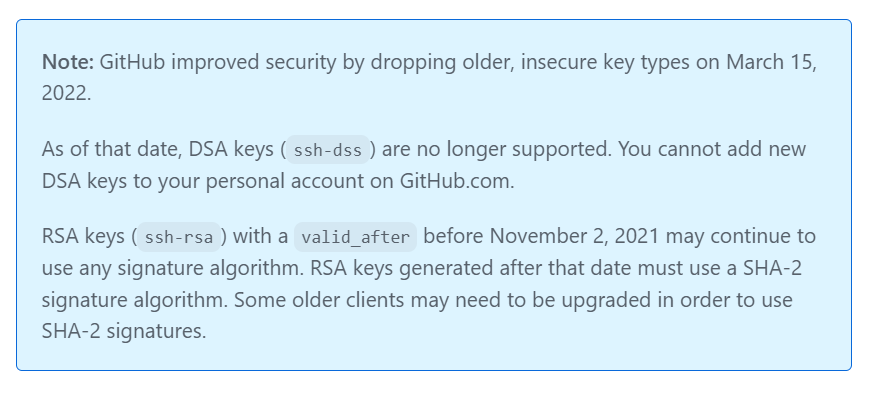Click the words "insecure key types"

[605, 63]
